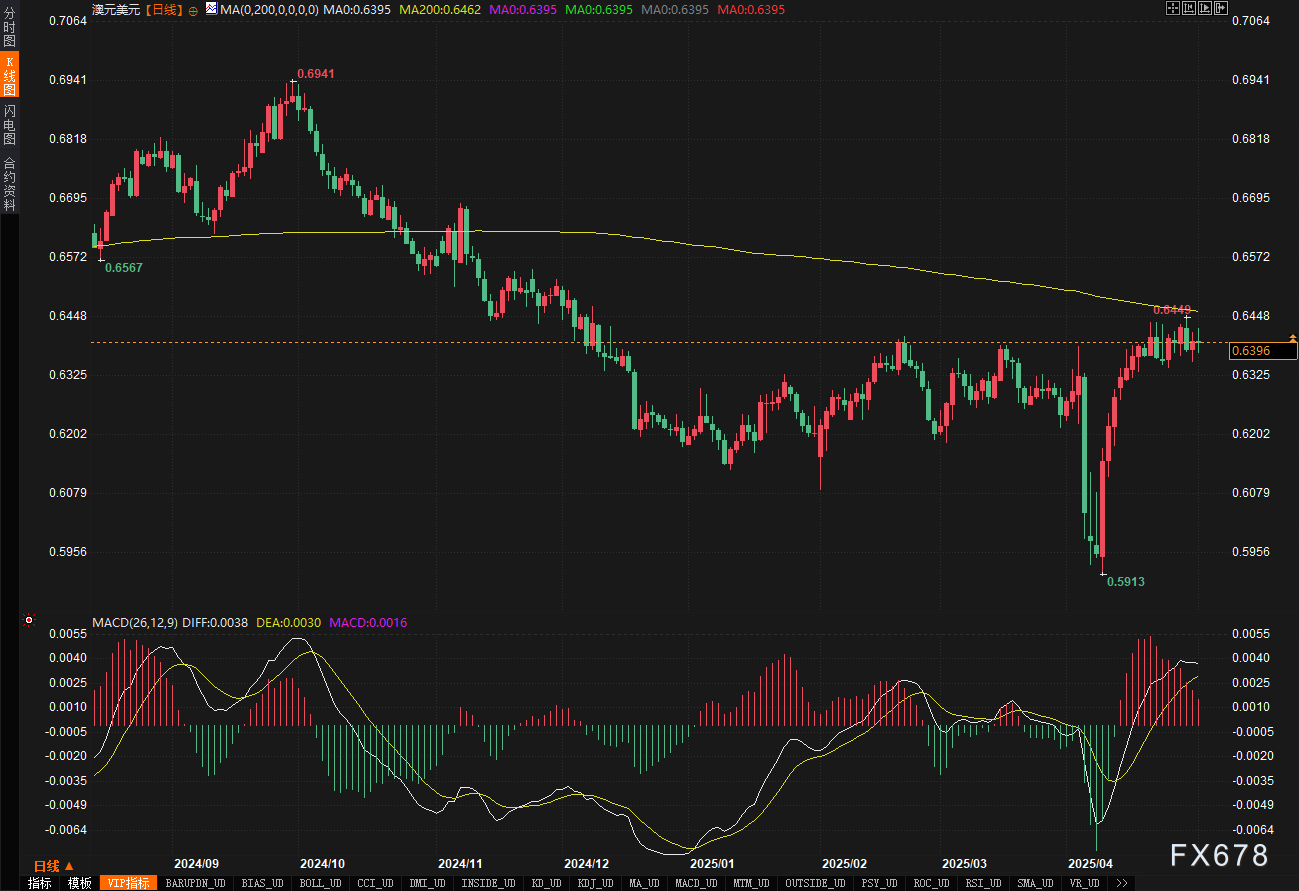Click the MA indicator chart icon

211,9
